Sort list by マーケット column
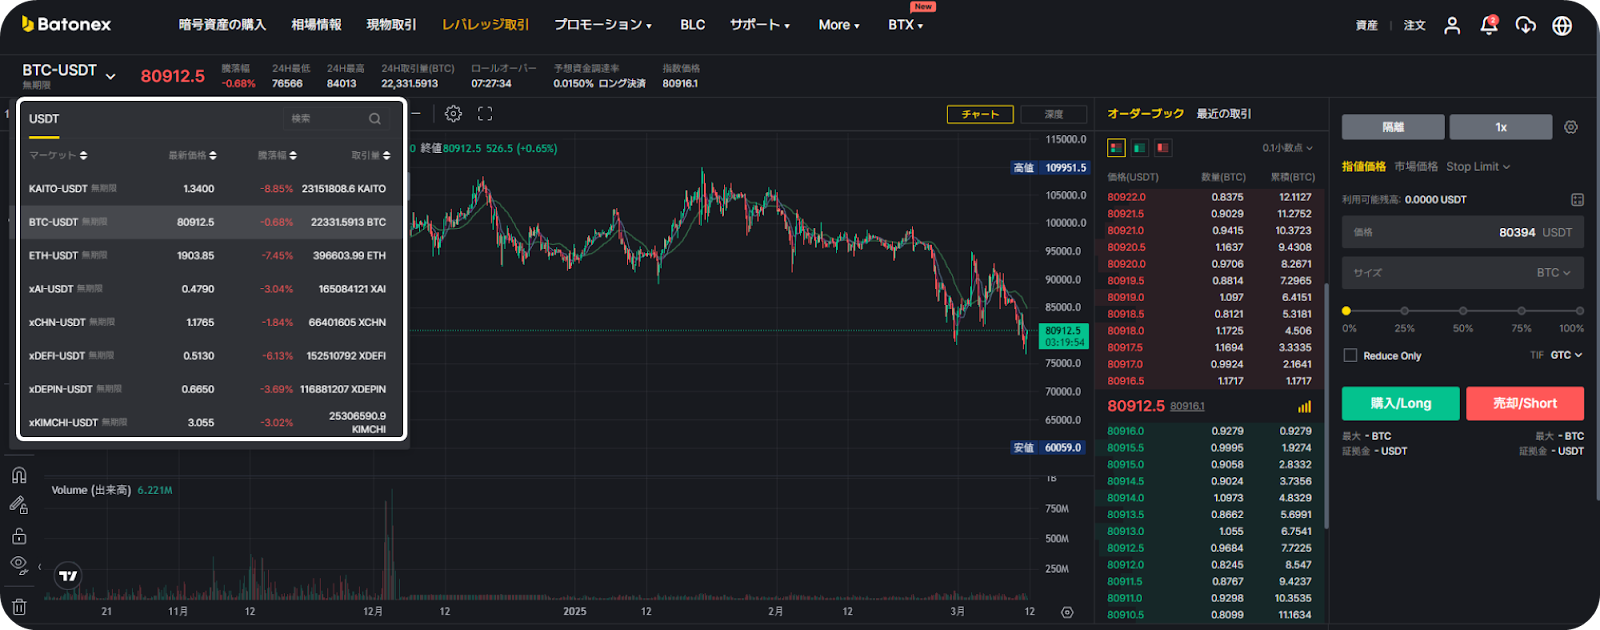The height and width of the screenshot is (630, 1600). click(x=58, y=155)
